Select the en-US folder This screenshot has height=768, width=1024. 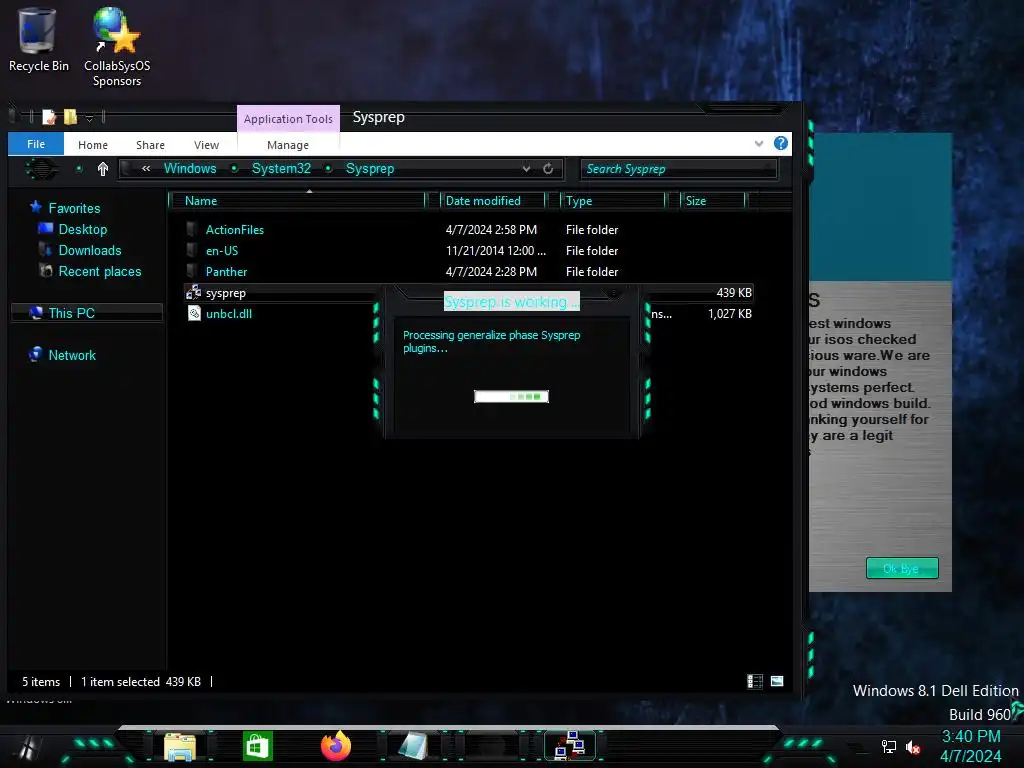click(222, 251)
